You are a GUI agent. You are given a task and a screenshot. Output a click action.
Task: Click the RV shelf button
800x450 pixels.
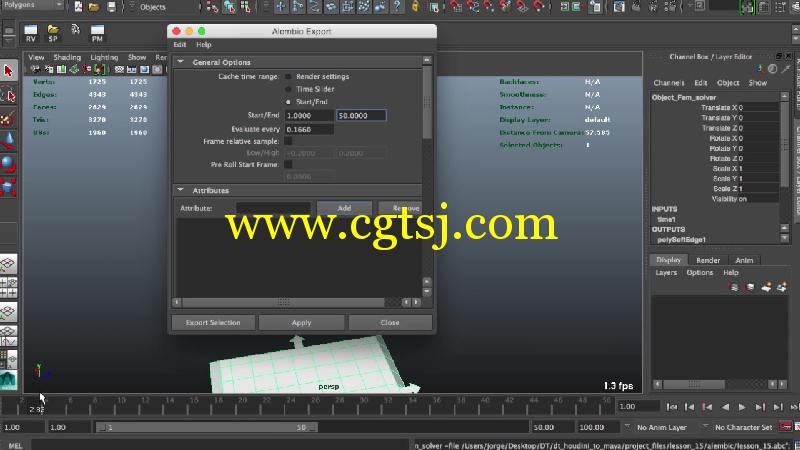coord(31,34)
